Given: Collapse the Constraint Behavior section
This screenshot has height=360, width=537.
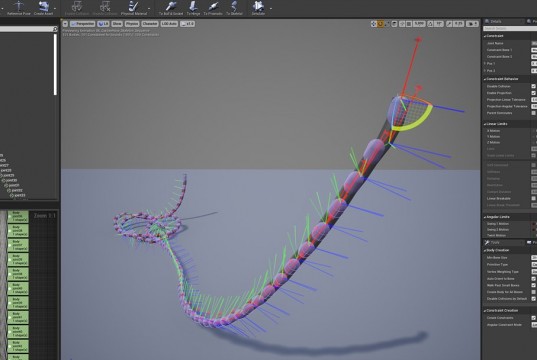Looking at the screenshot, I should point(485,79).
